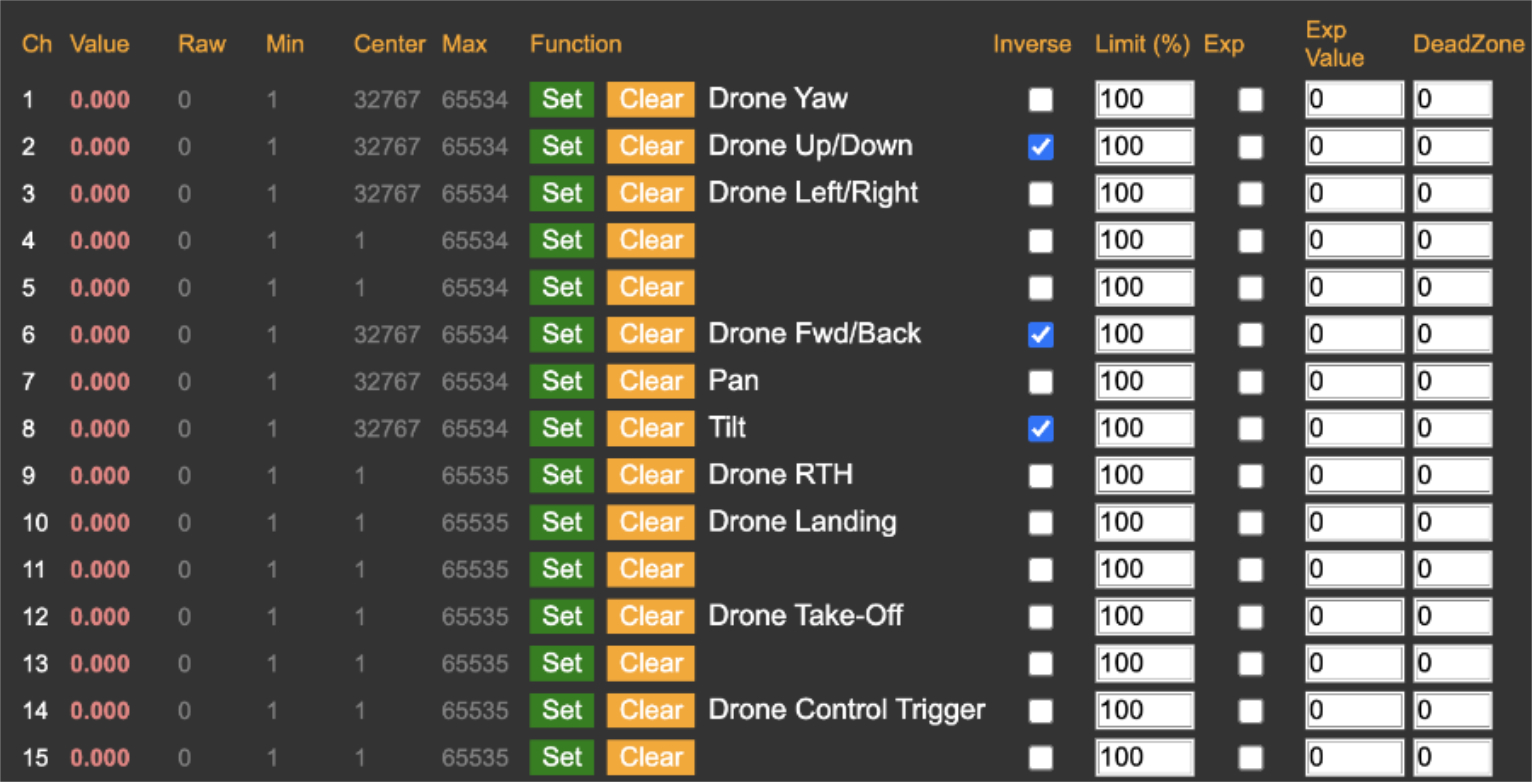Click DeadZone input for Drone Yaw

click(x=1452, y=100)
